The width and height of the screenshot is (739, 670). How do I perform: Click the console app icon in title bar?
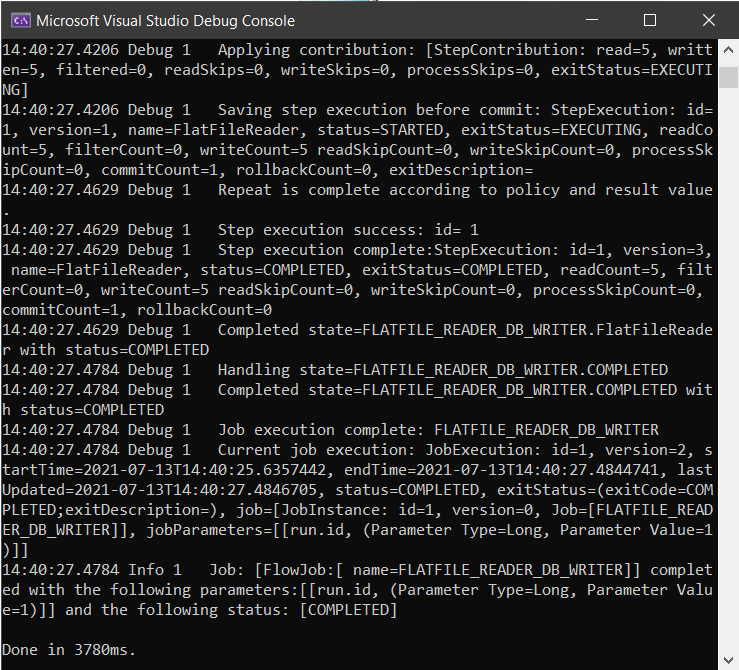(x=20, y=21)
